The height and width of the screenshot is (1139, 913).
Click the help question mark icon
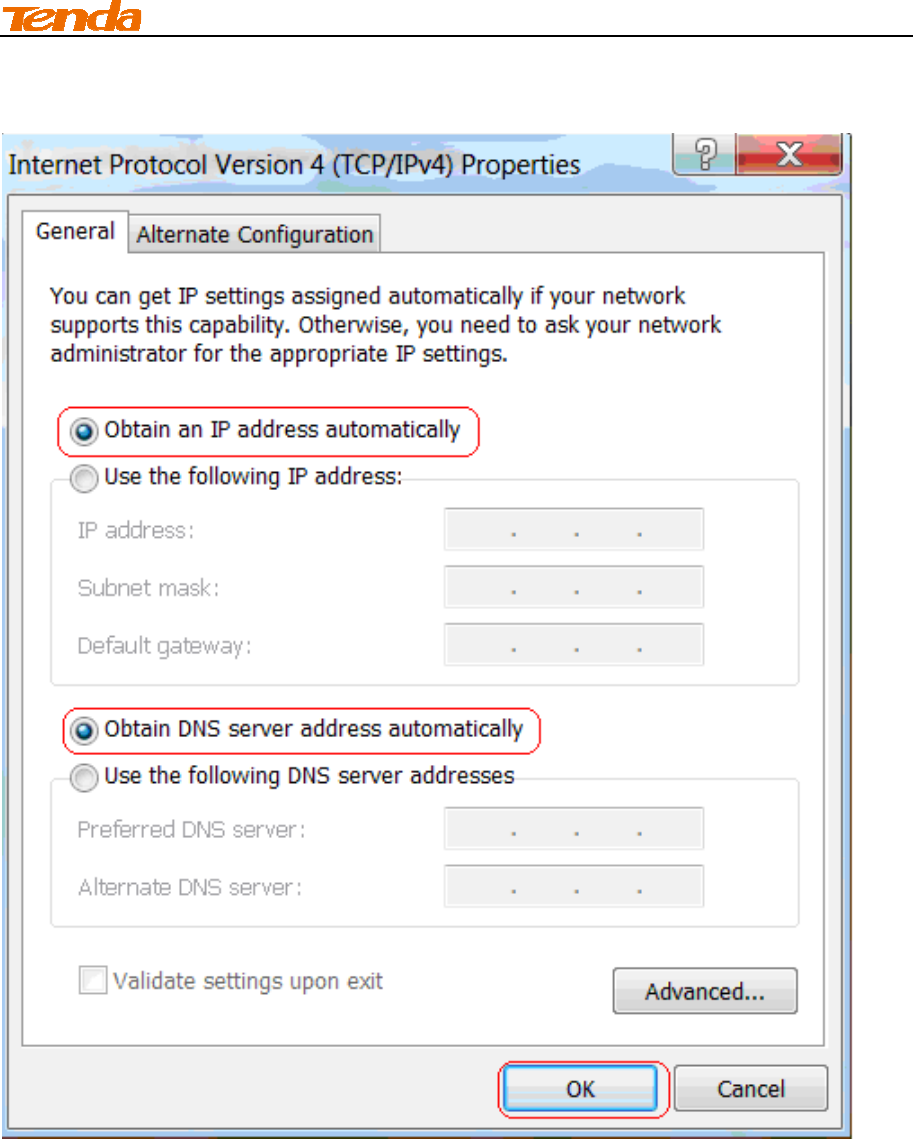coord(705,154)
